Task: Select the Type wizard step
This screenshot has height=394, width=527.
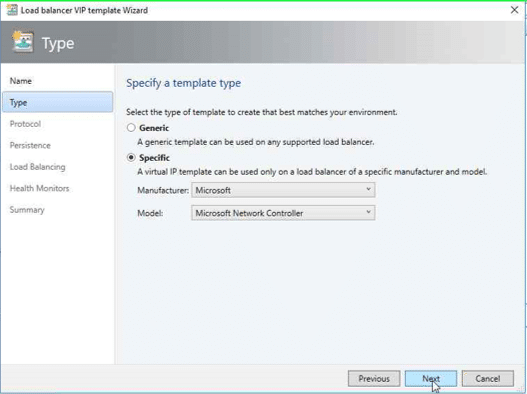Action: coord(57,102)
